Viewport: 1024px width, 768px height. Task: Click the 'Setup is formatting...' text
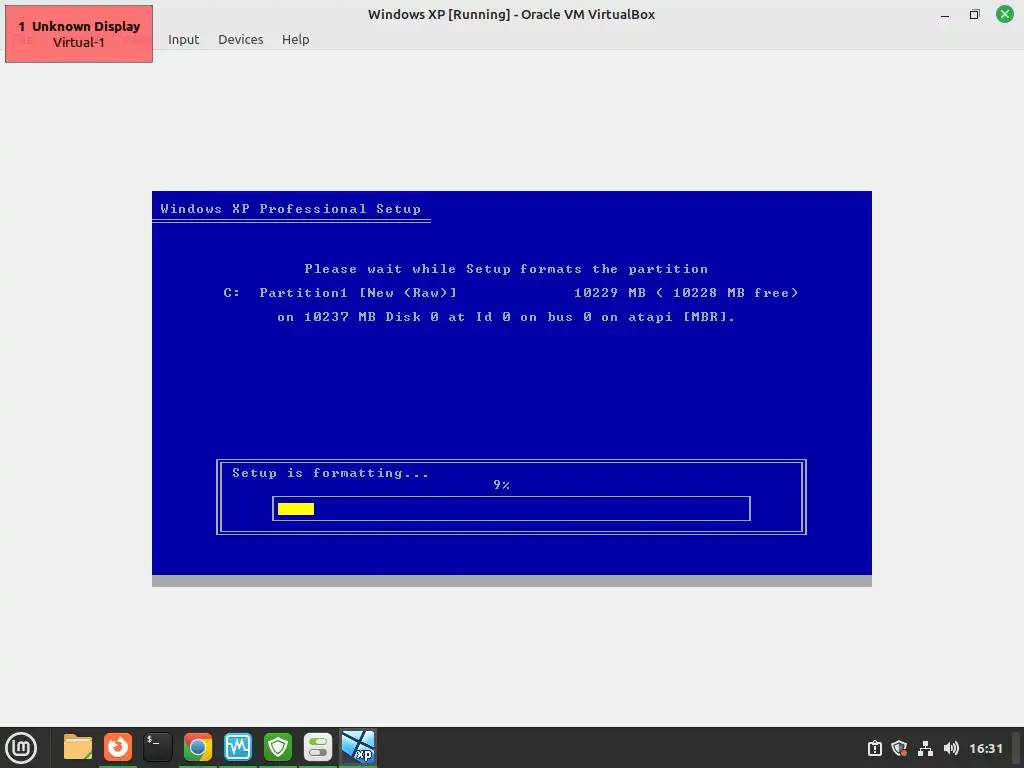pyautogui.click(x=330, y=473)
